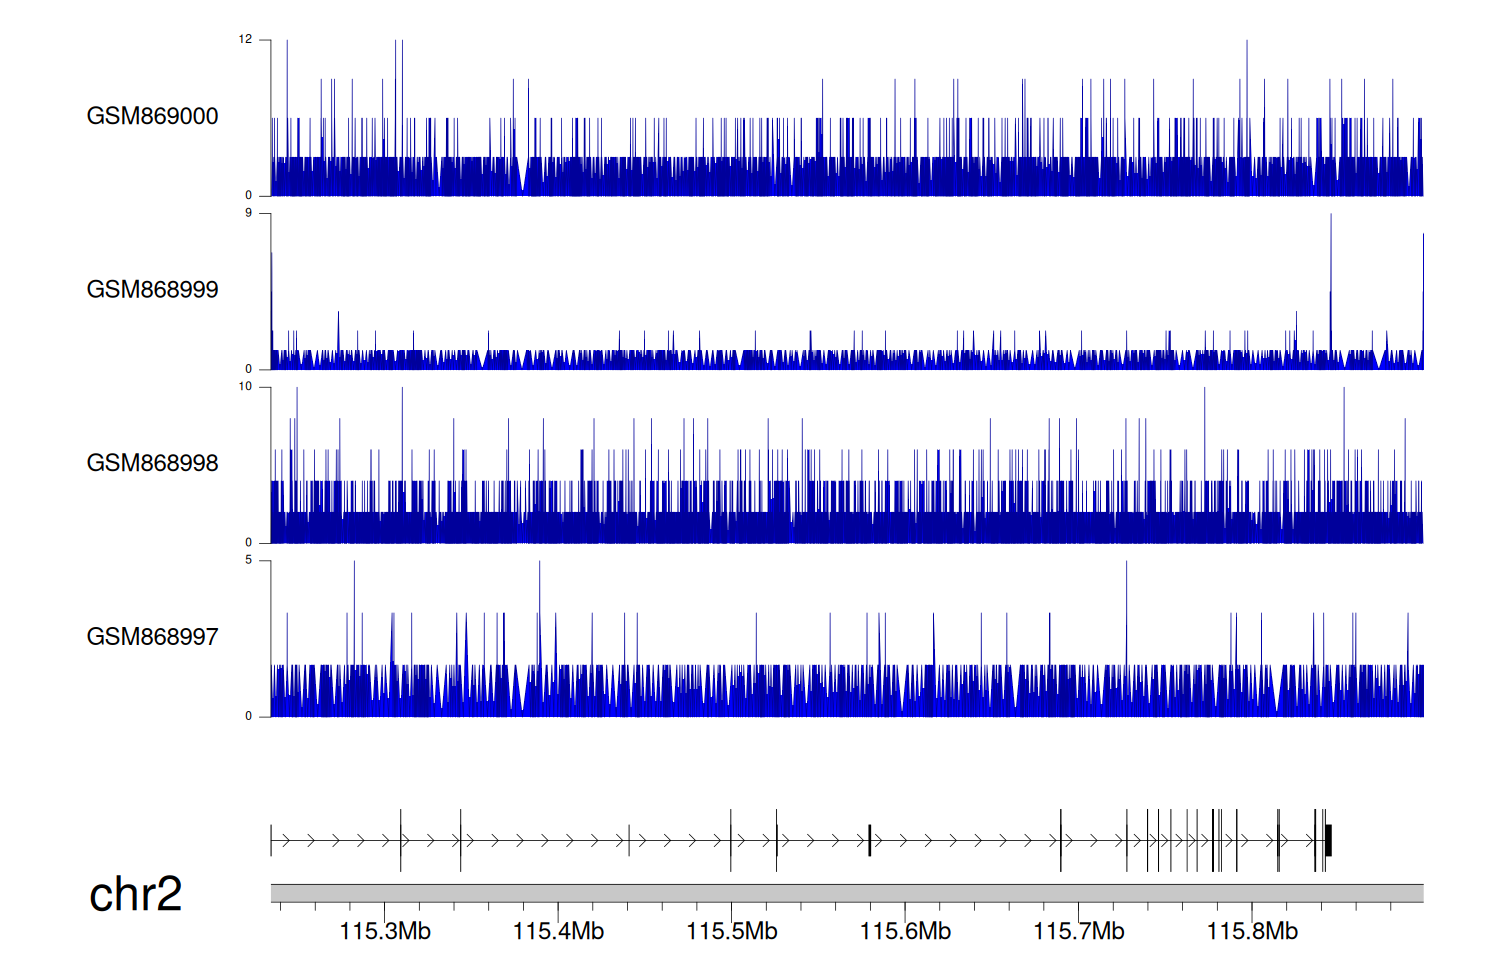The height and width of the screenshot is (980, 1500).
Task: Click the y-axis maximum value 12 on GSM869000
Action: point(245,39)
